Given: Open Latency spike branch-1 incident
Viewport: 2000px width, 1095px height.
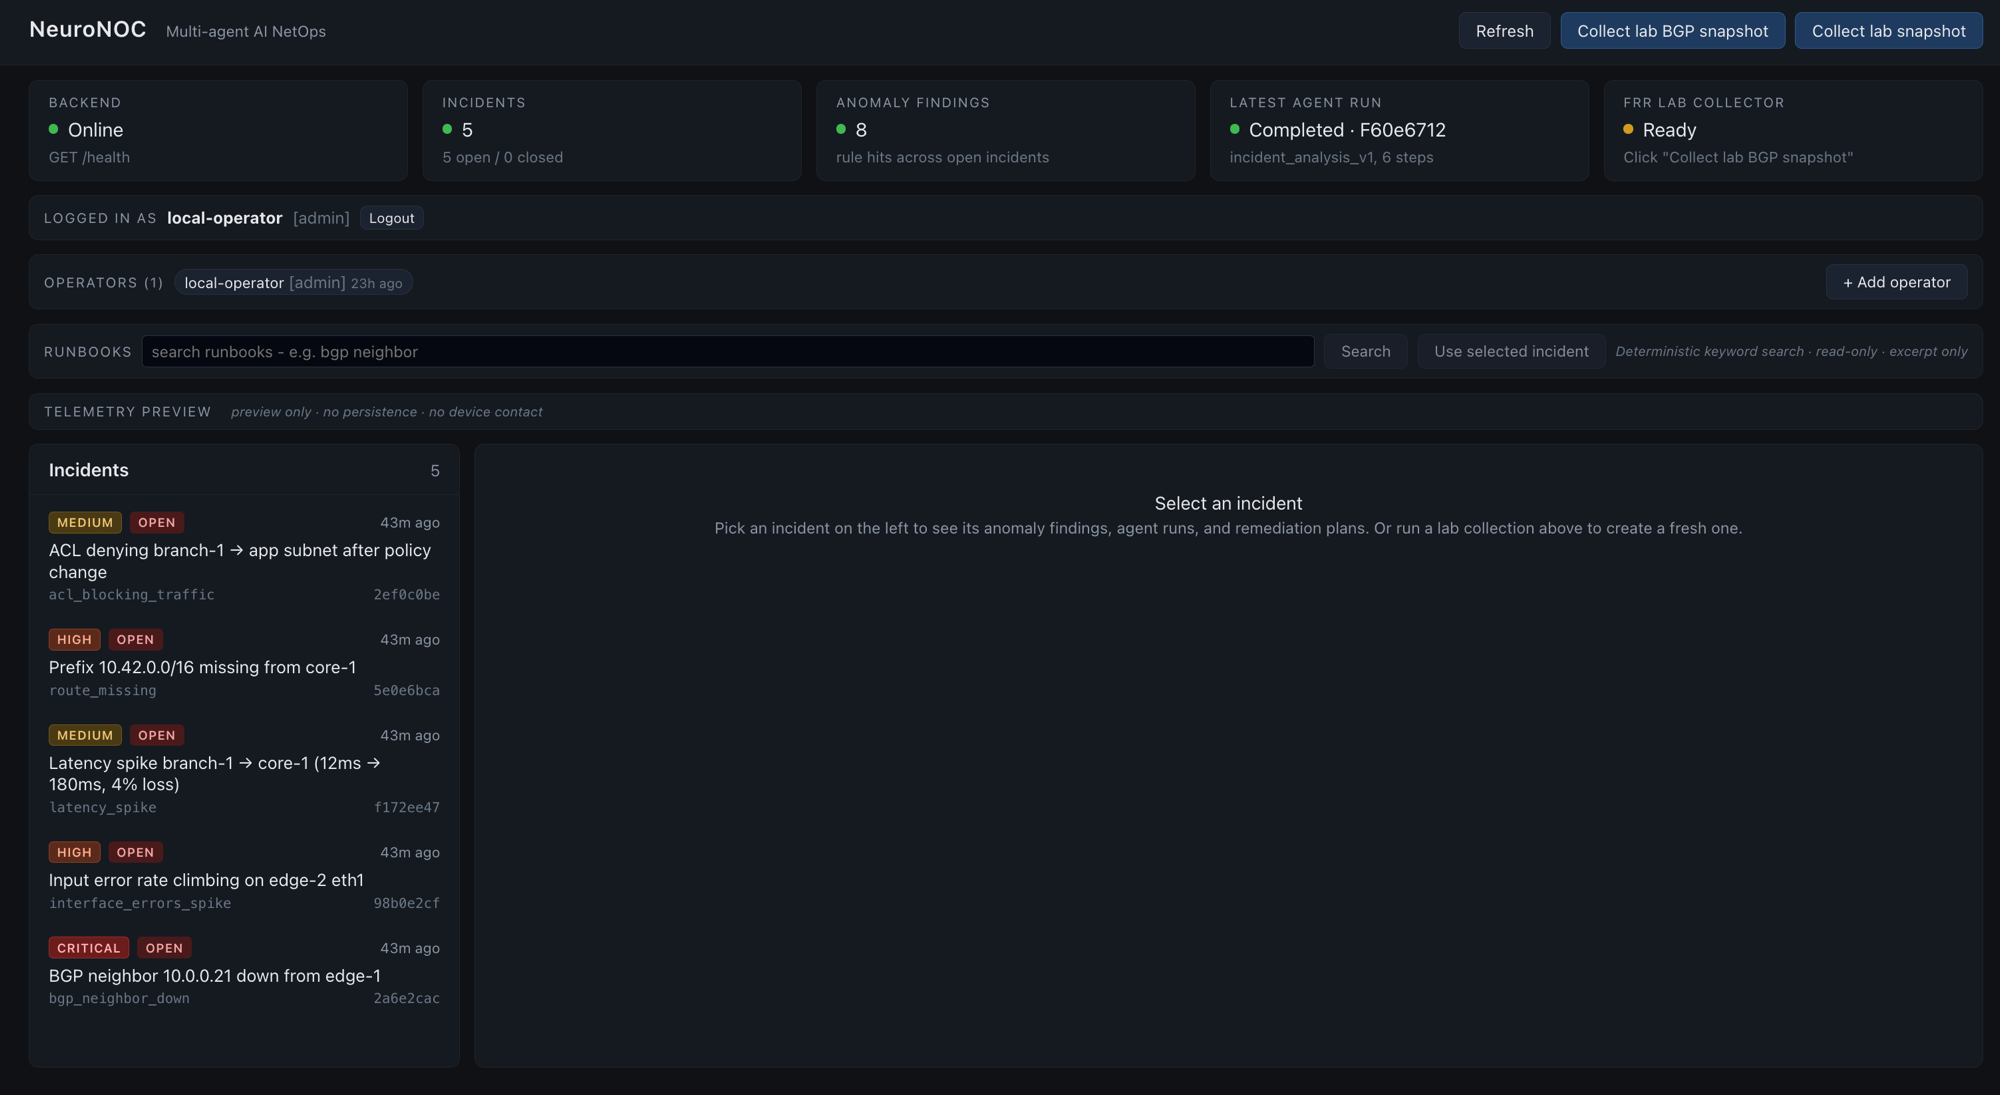Looking at the screenshot, I should 244,771.
